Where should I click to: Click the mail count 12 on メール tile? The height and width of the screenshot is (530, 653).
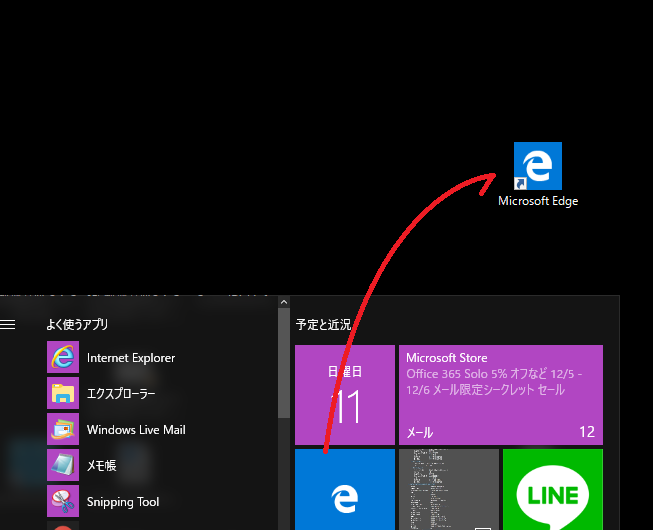click(587, 432)
